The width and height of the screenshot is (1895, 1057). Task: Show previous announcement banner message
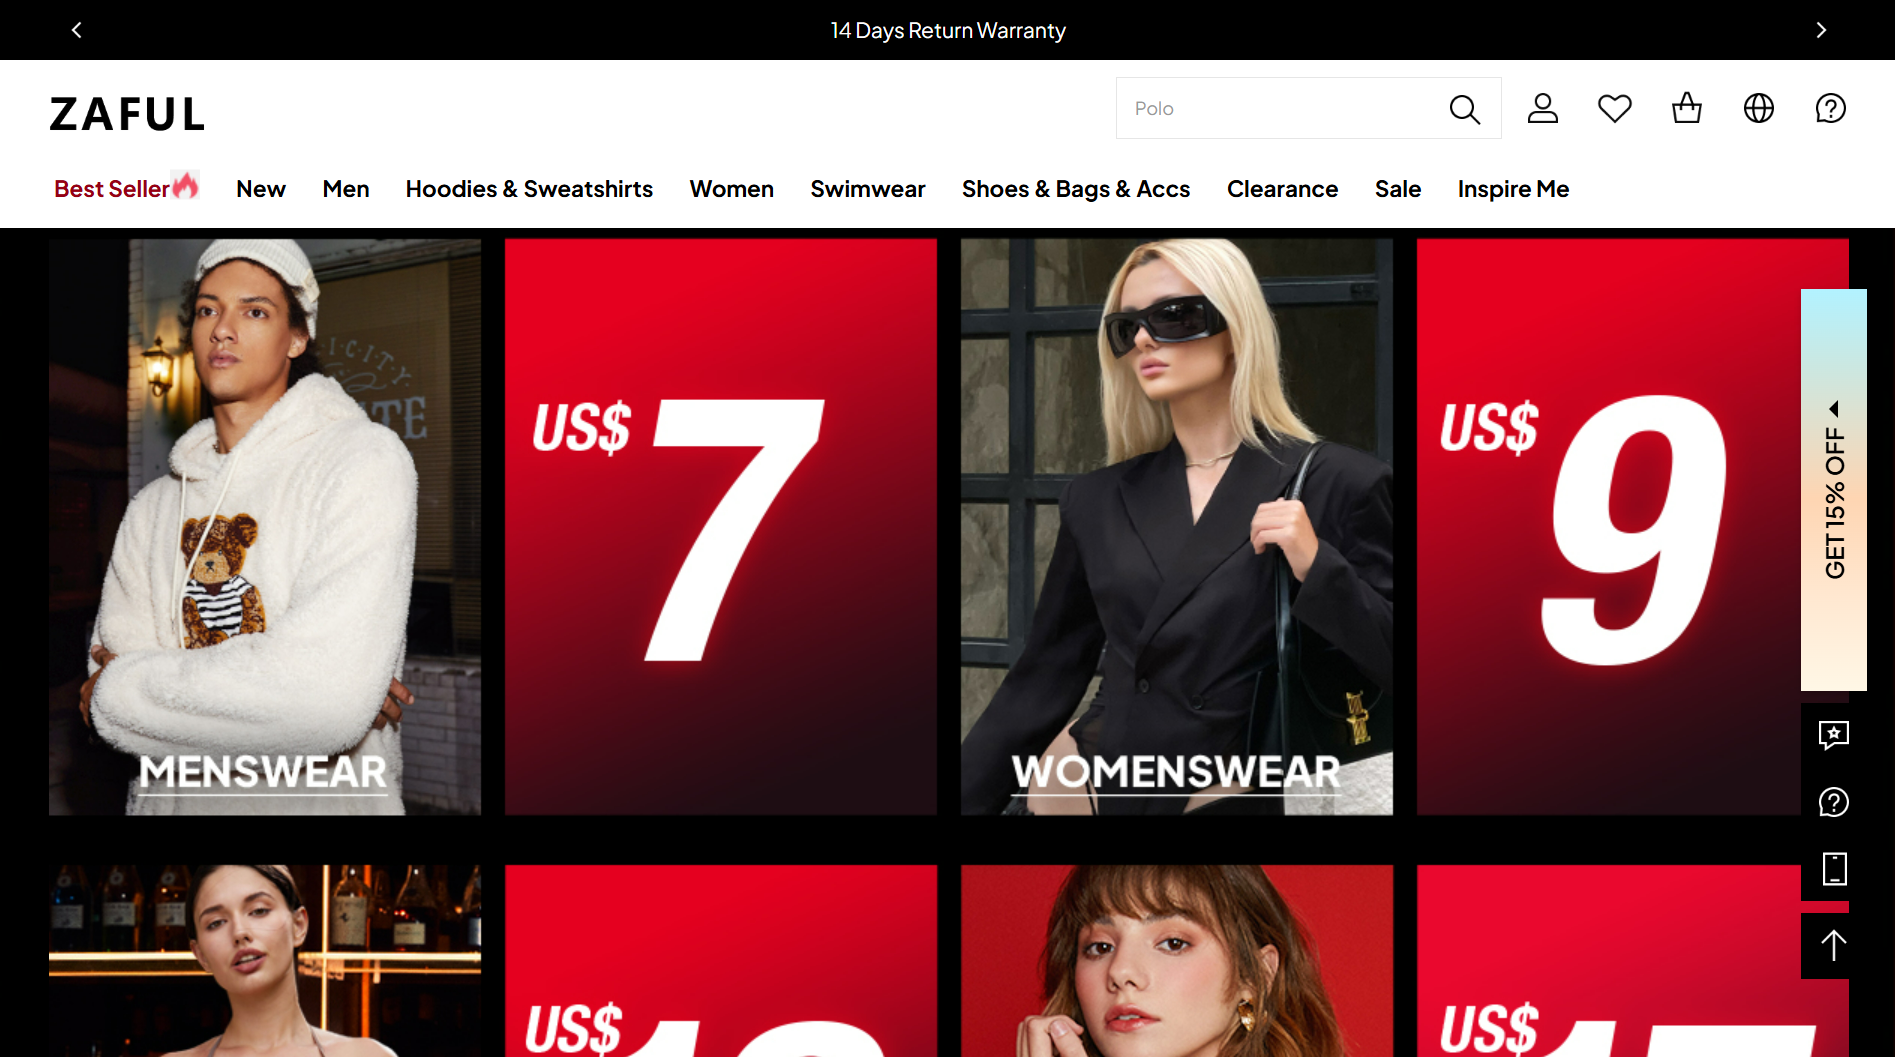pyautogui.click(x=77, y=30)
